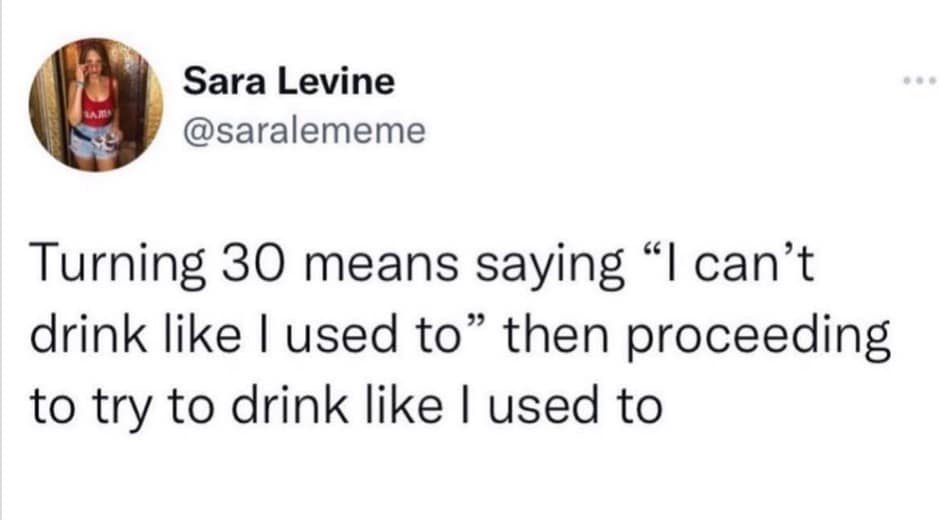Image resolution: width=940 pixels, height=520 pixels.
Task: Click Sara Levine's profile picture
Action: point(96,104)
